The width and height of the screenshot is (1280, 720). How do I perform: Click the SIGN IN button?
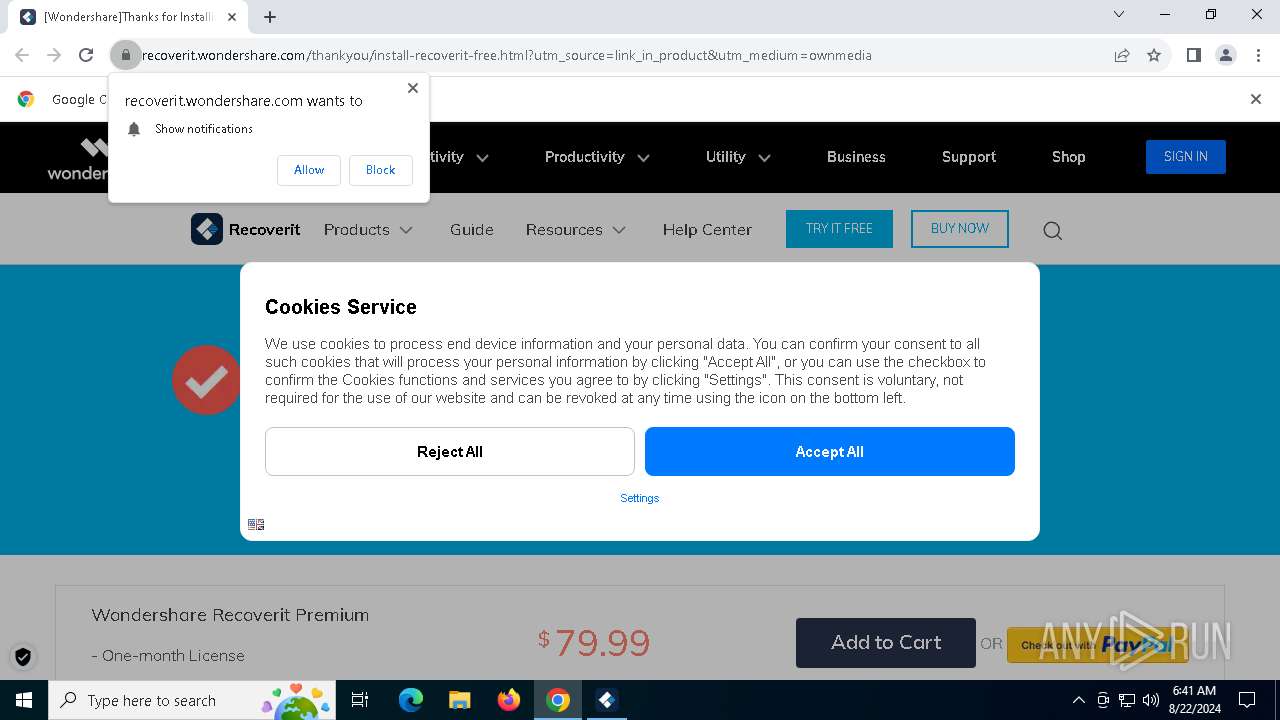click(1185, 157)
